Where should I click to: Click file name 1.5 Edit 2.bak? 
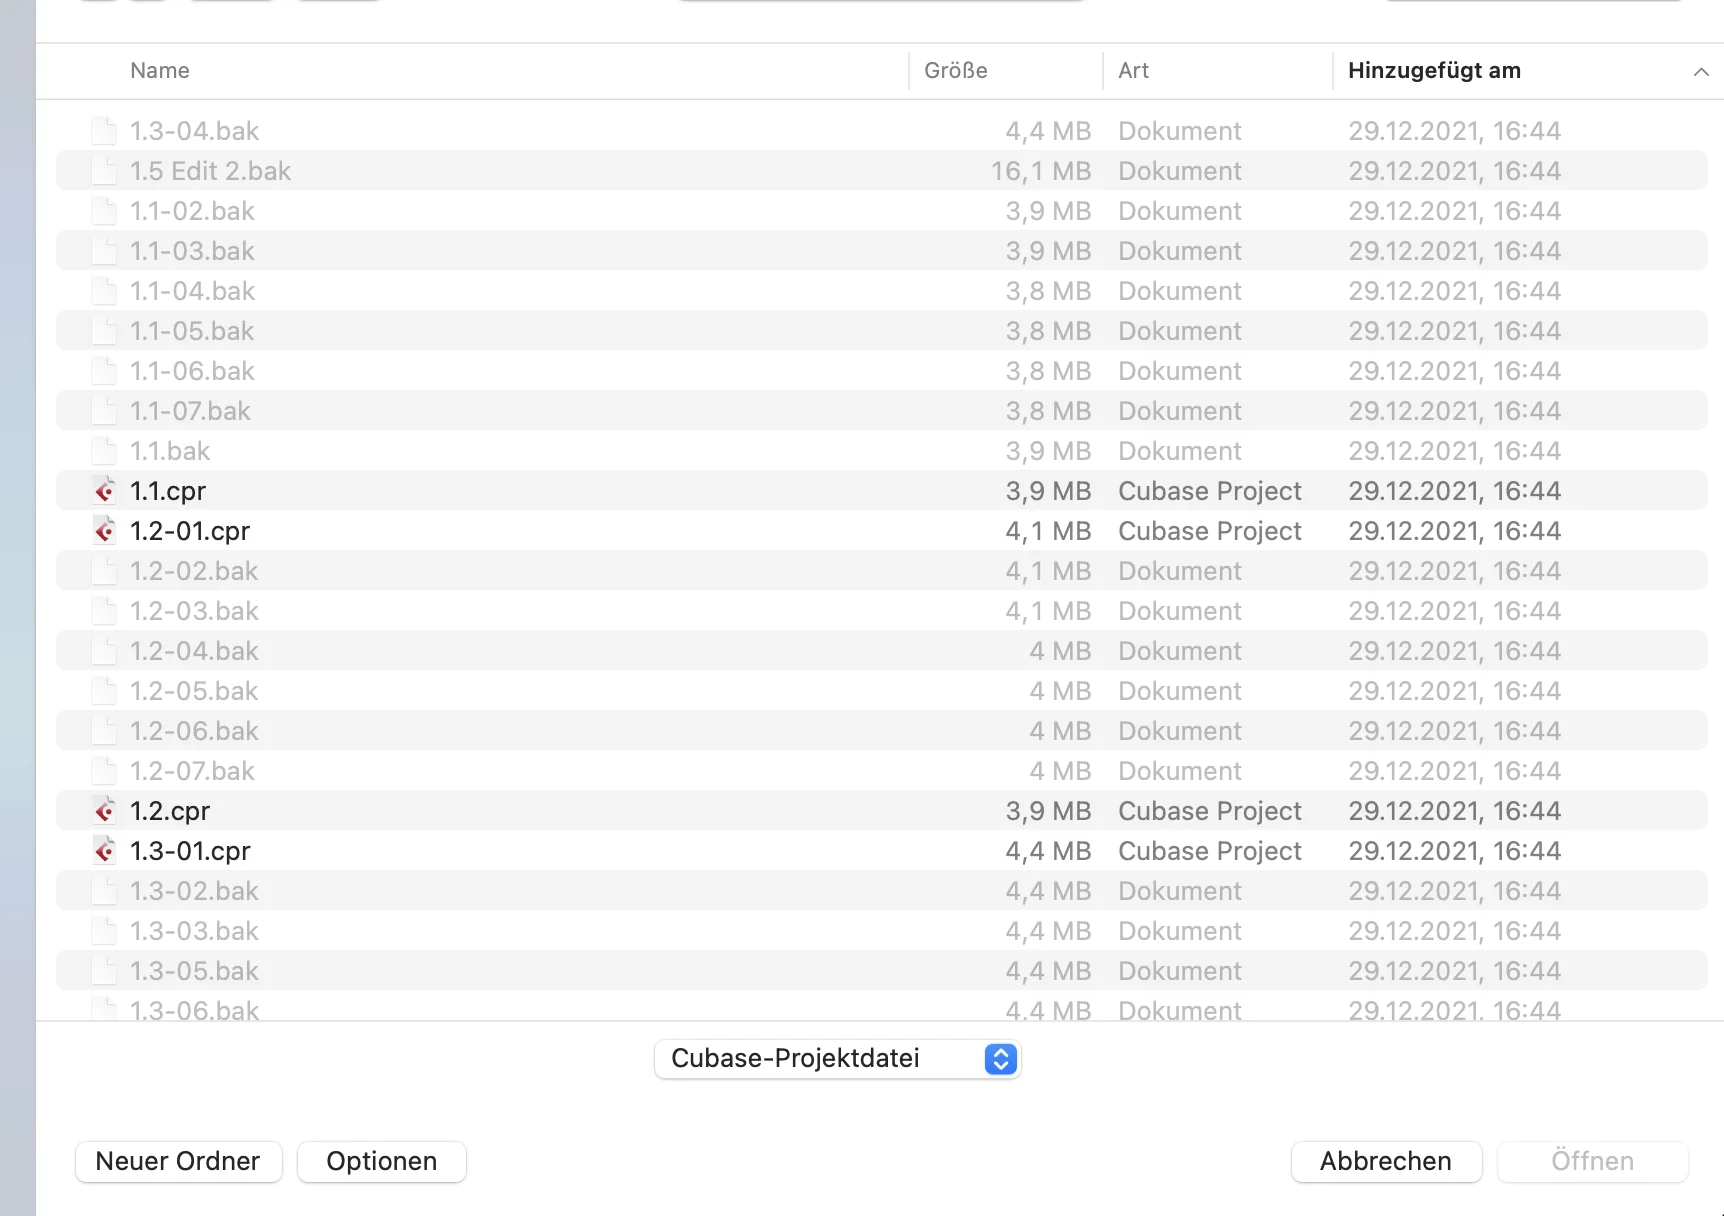click(x=211, y=171)
